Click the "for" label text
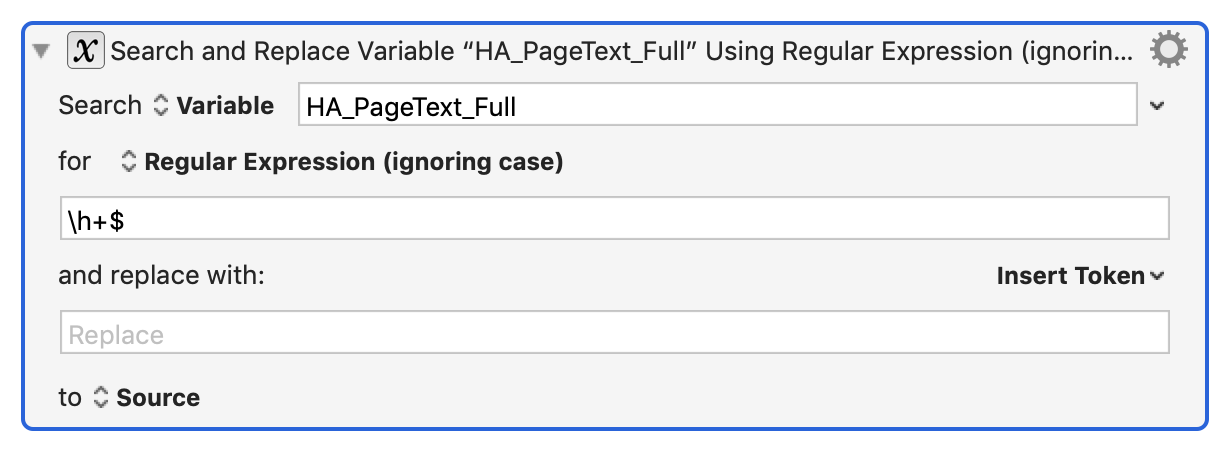The height and width of the screenshot is (458, 1230). coord(75,161)
